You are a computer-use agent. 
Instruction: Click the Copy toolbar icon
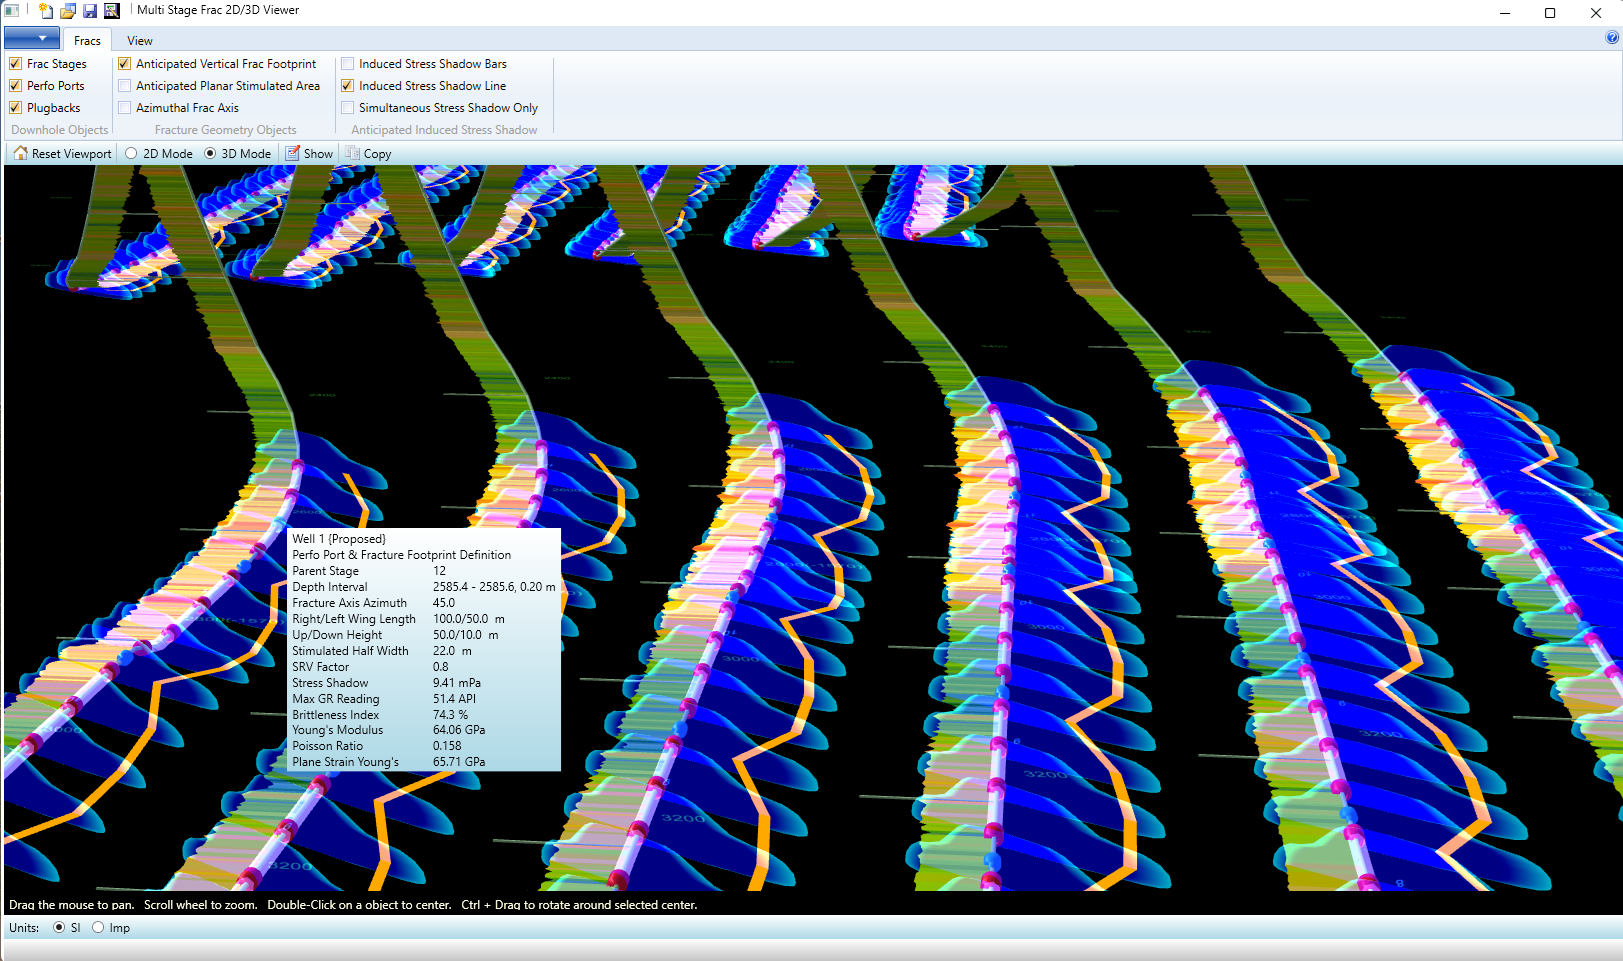tap(353, 153)
